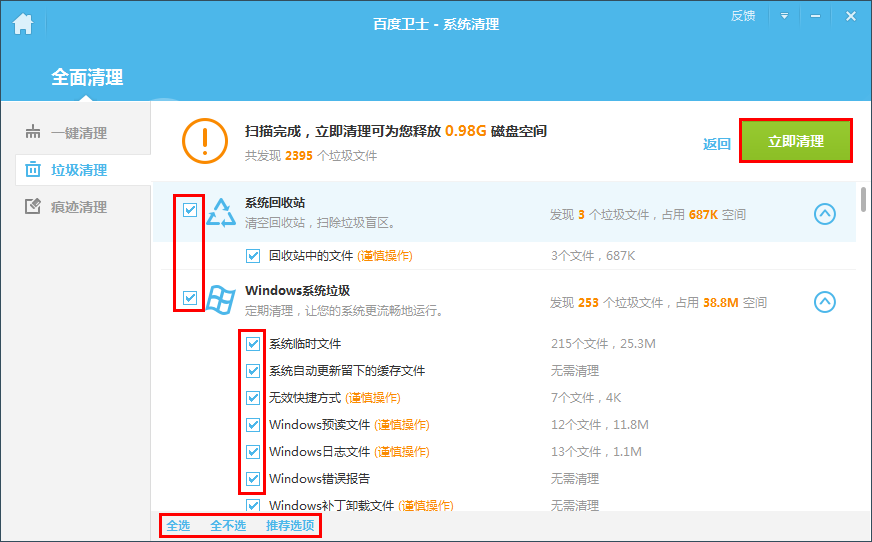Image resolution: width=872 pixels, height=542 pixels.
Task: Uncheck the 系统回收站 category checkbox
Action: 190,210
